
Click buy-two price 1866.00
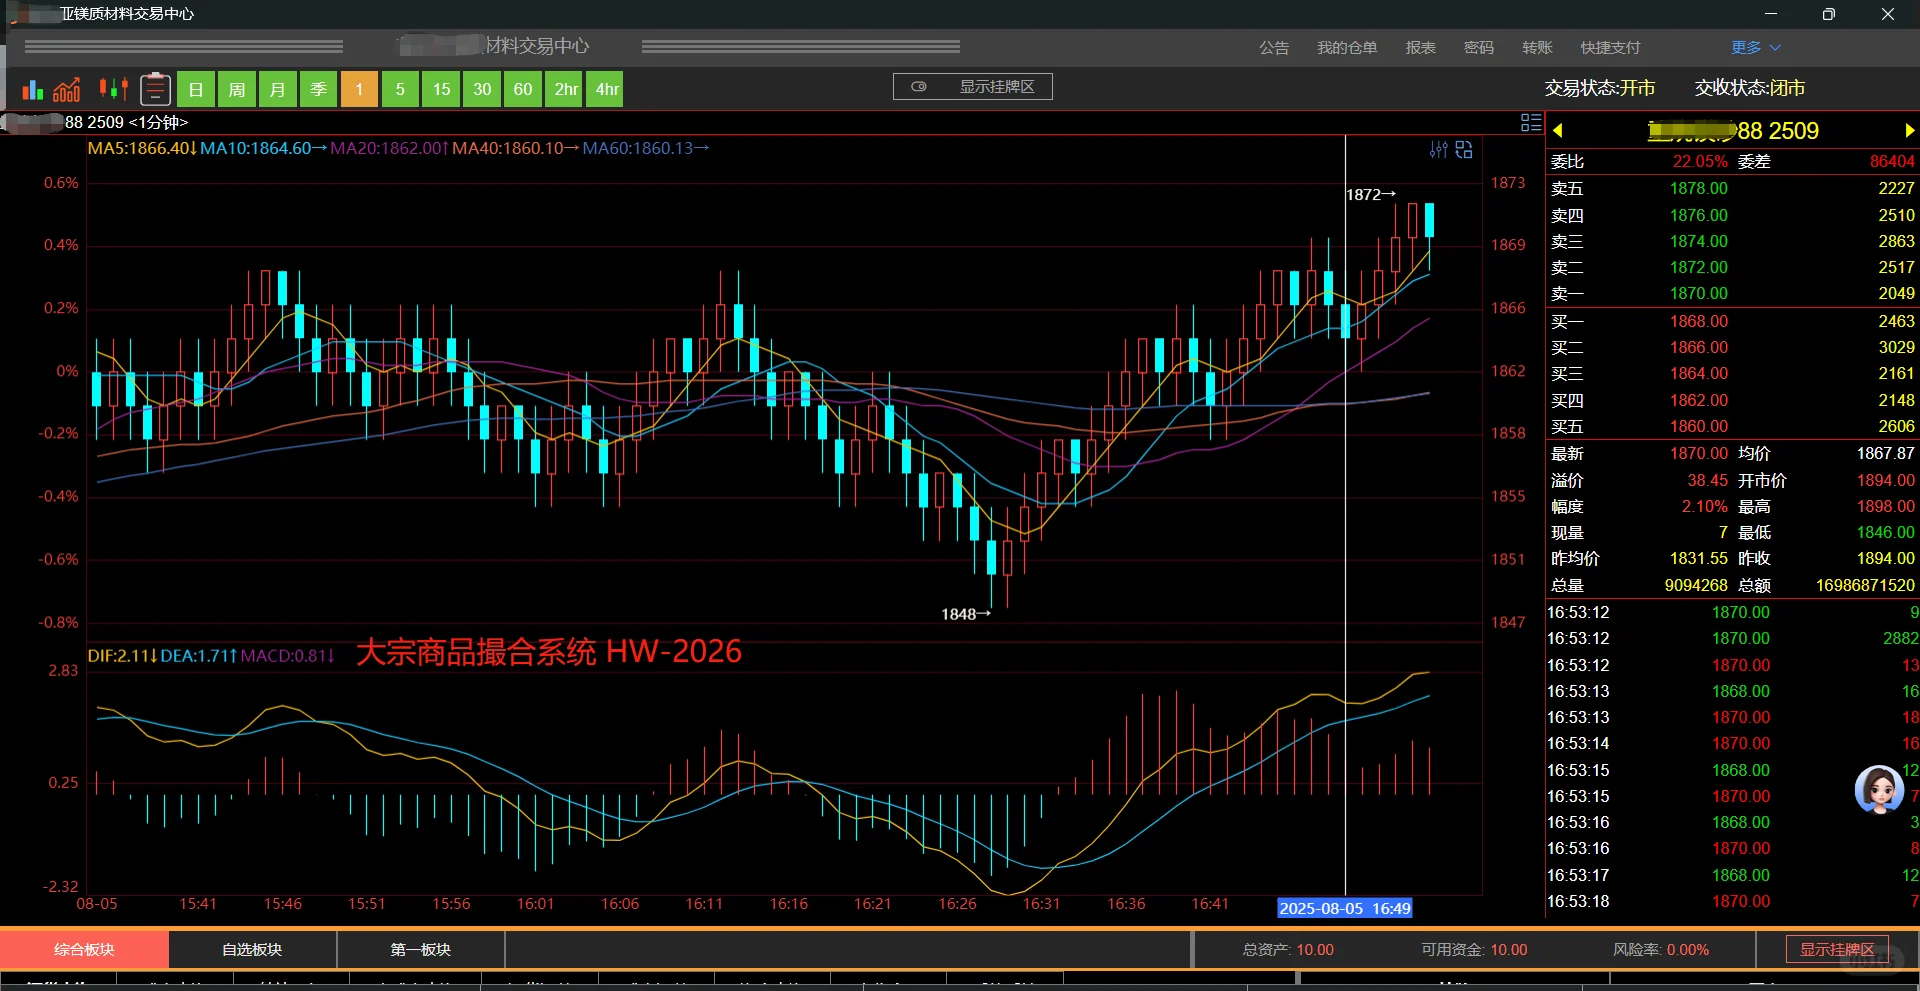[x=1698, y=347]
